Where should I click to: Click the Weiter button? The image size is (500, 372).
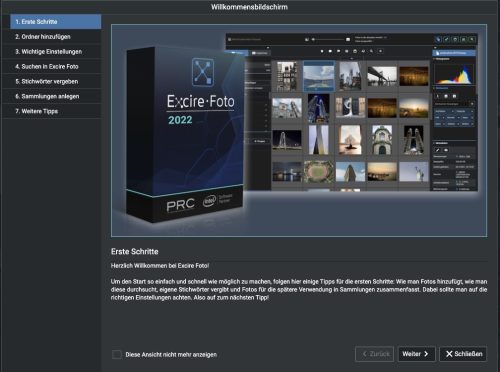point(416,354)
